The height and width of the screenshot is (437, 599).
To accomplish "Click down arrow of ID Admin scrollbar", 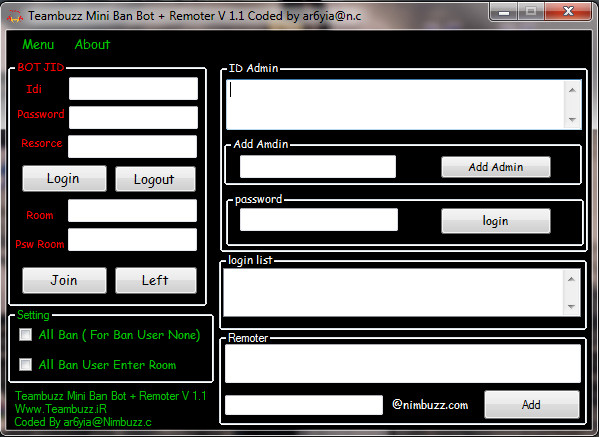I will point(572,120).
